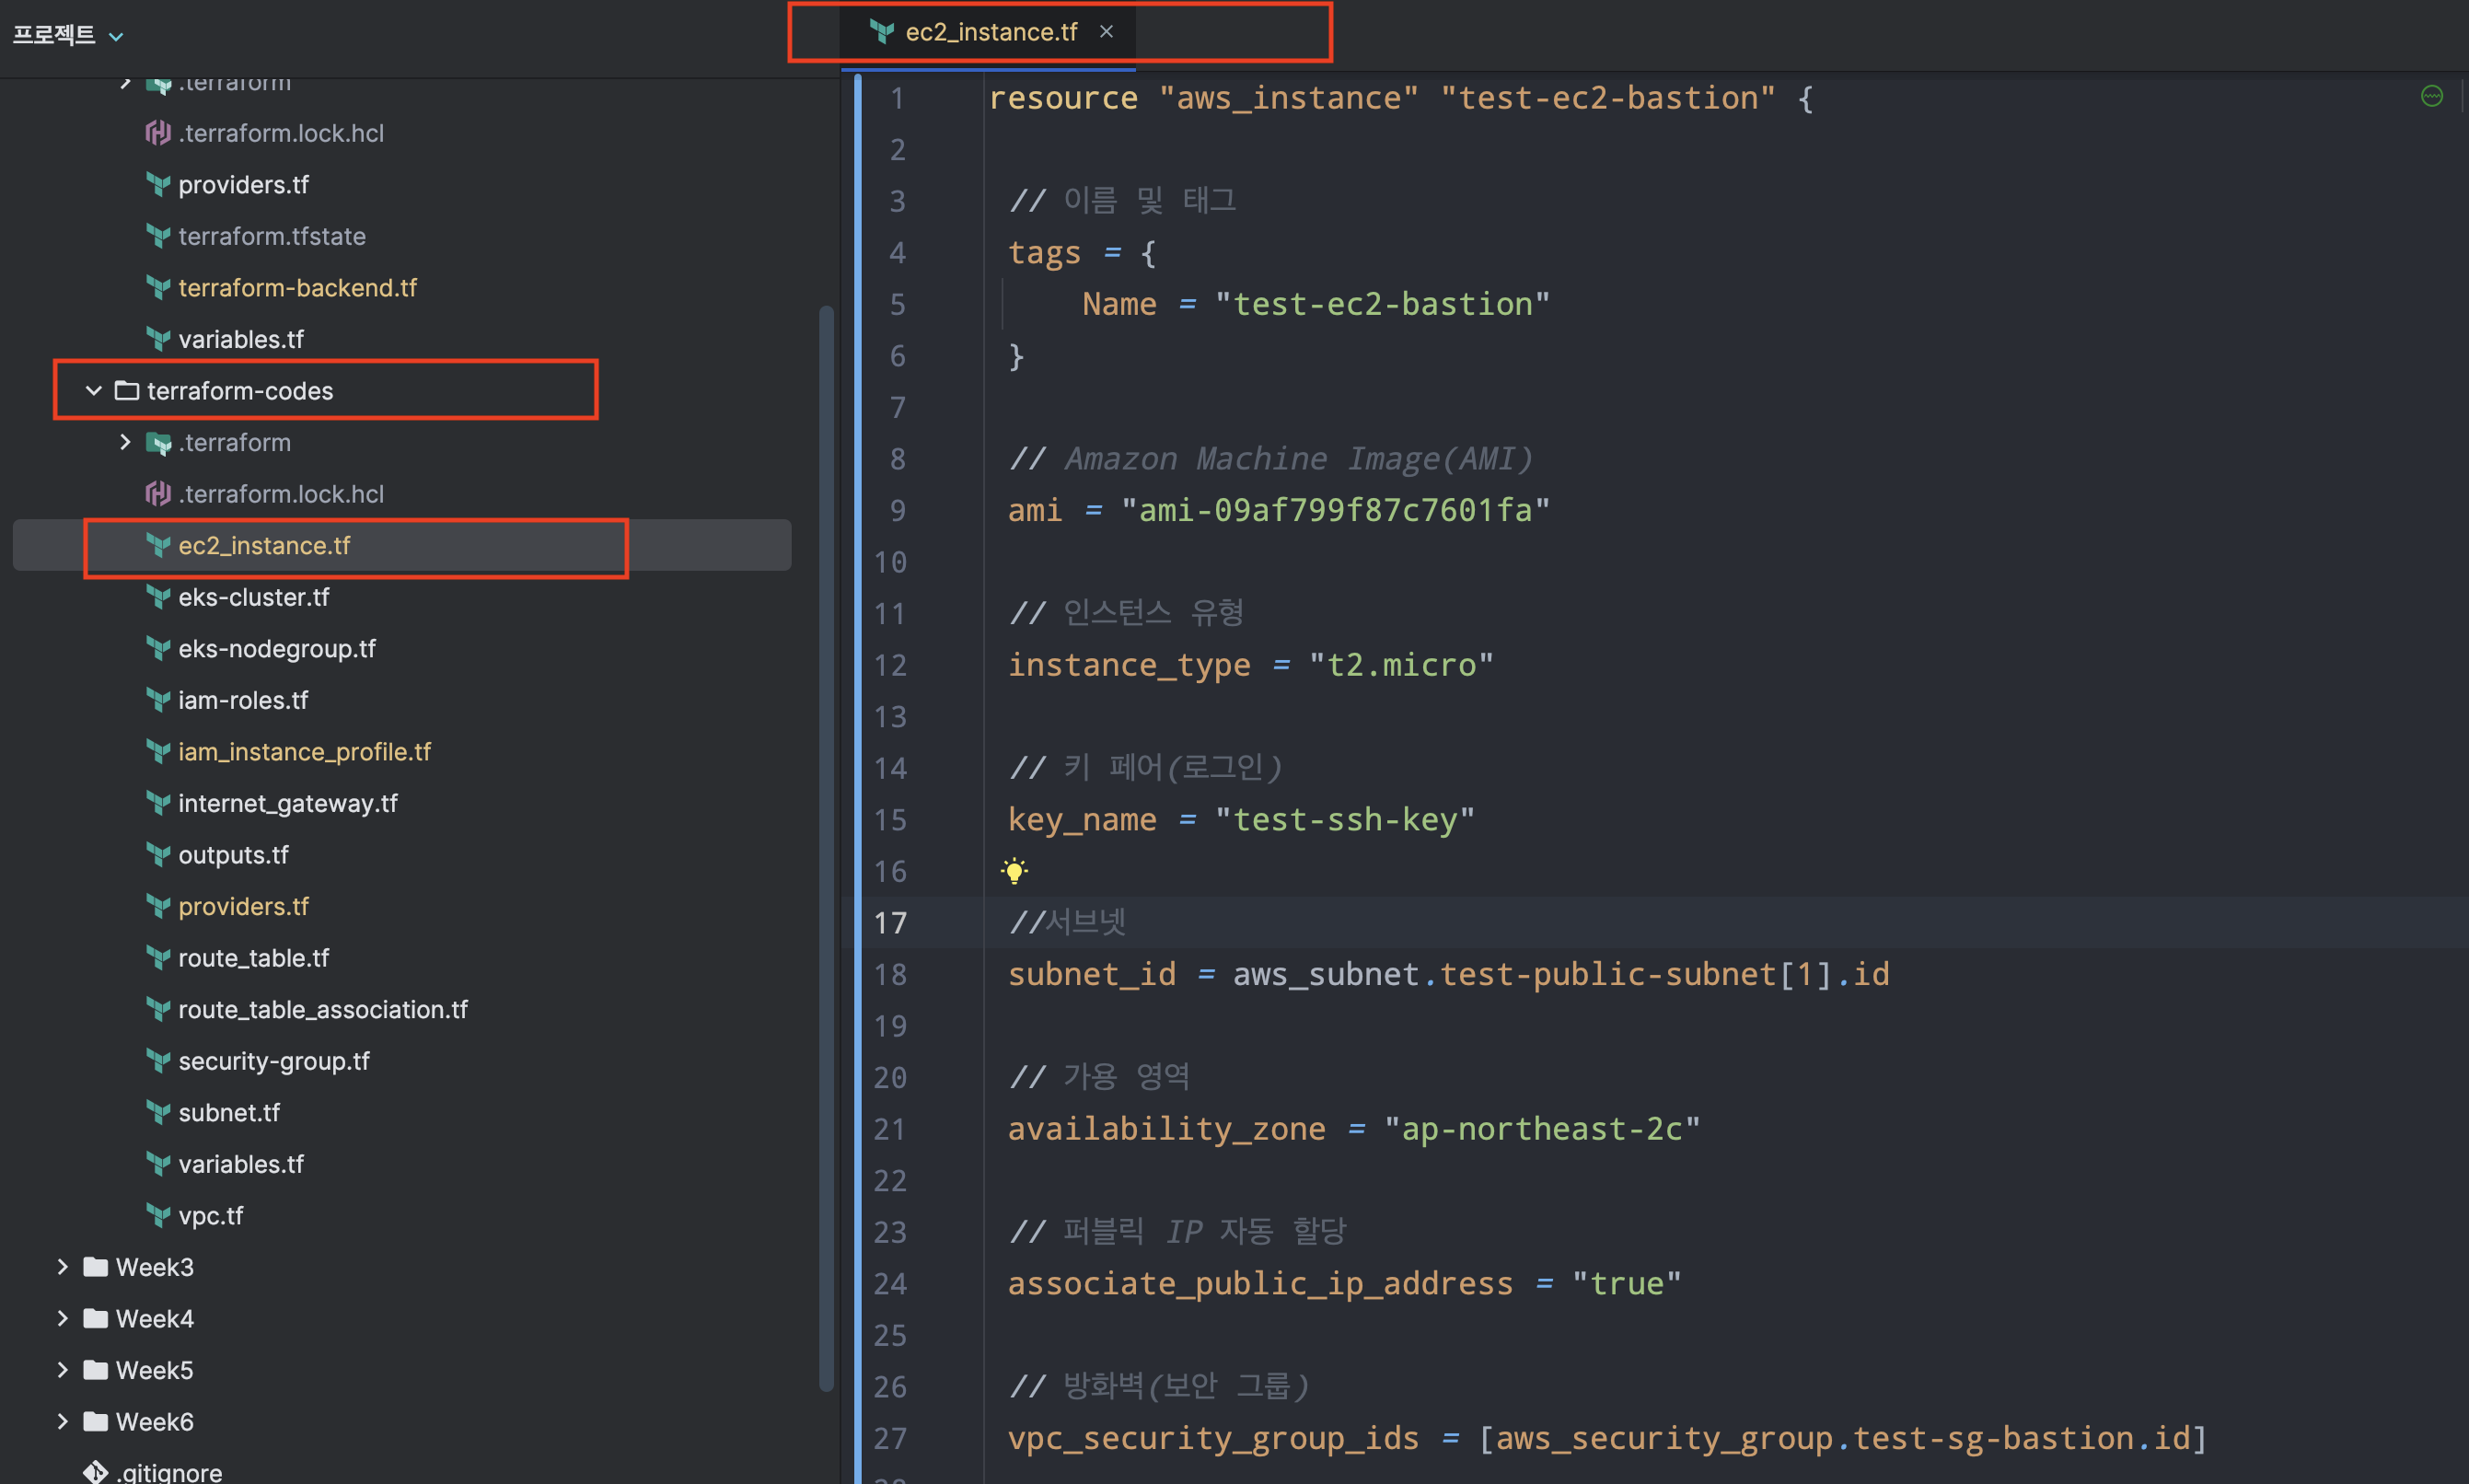Click the yellow lightbulb intention icon
This screenshot has height=1484, width=2469.
pos(1014,870)
